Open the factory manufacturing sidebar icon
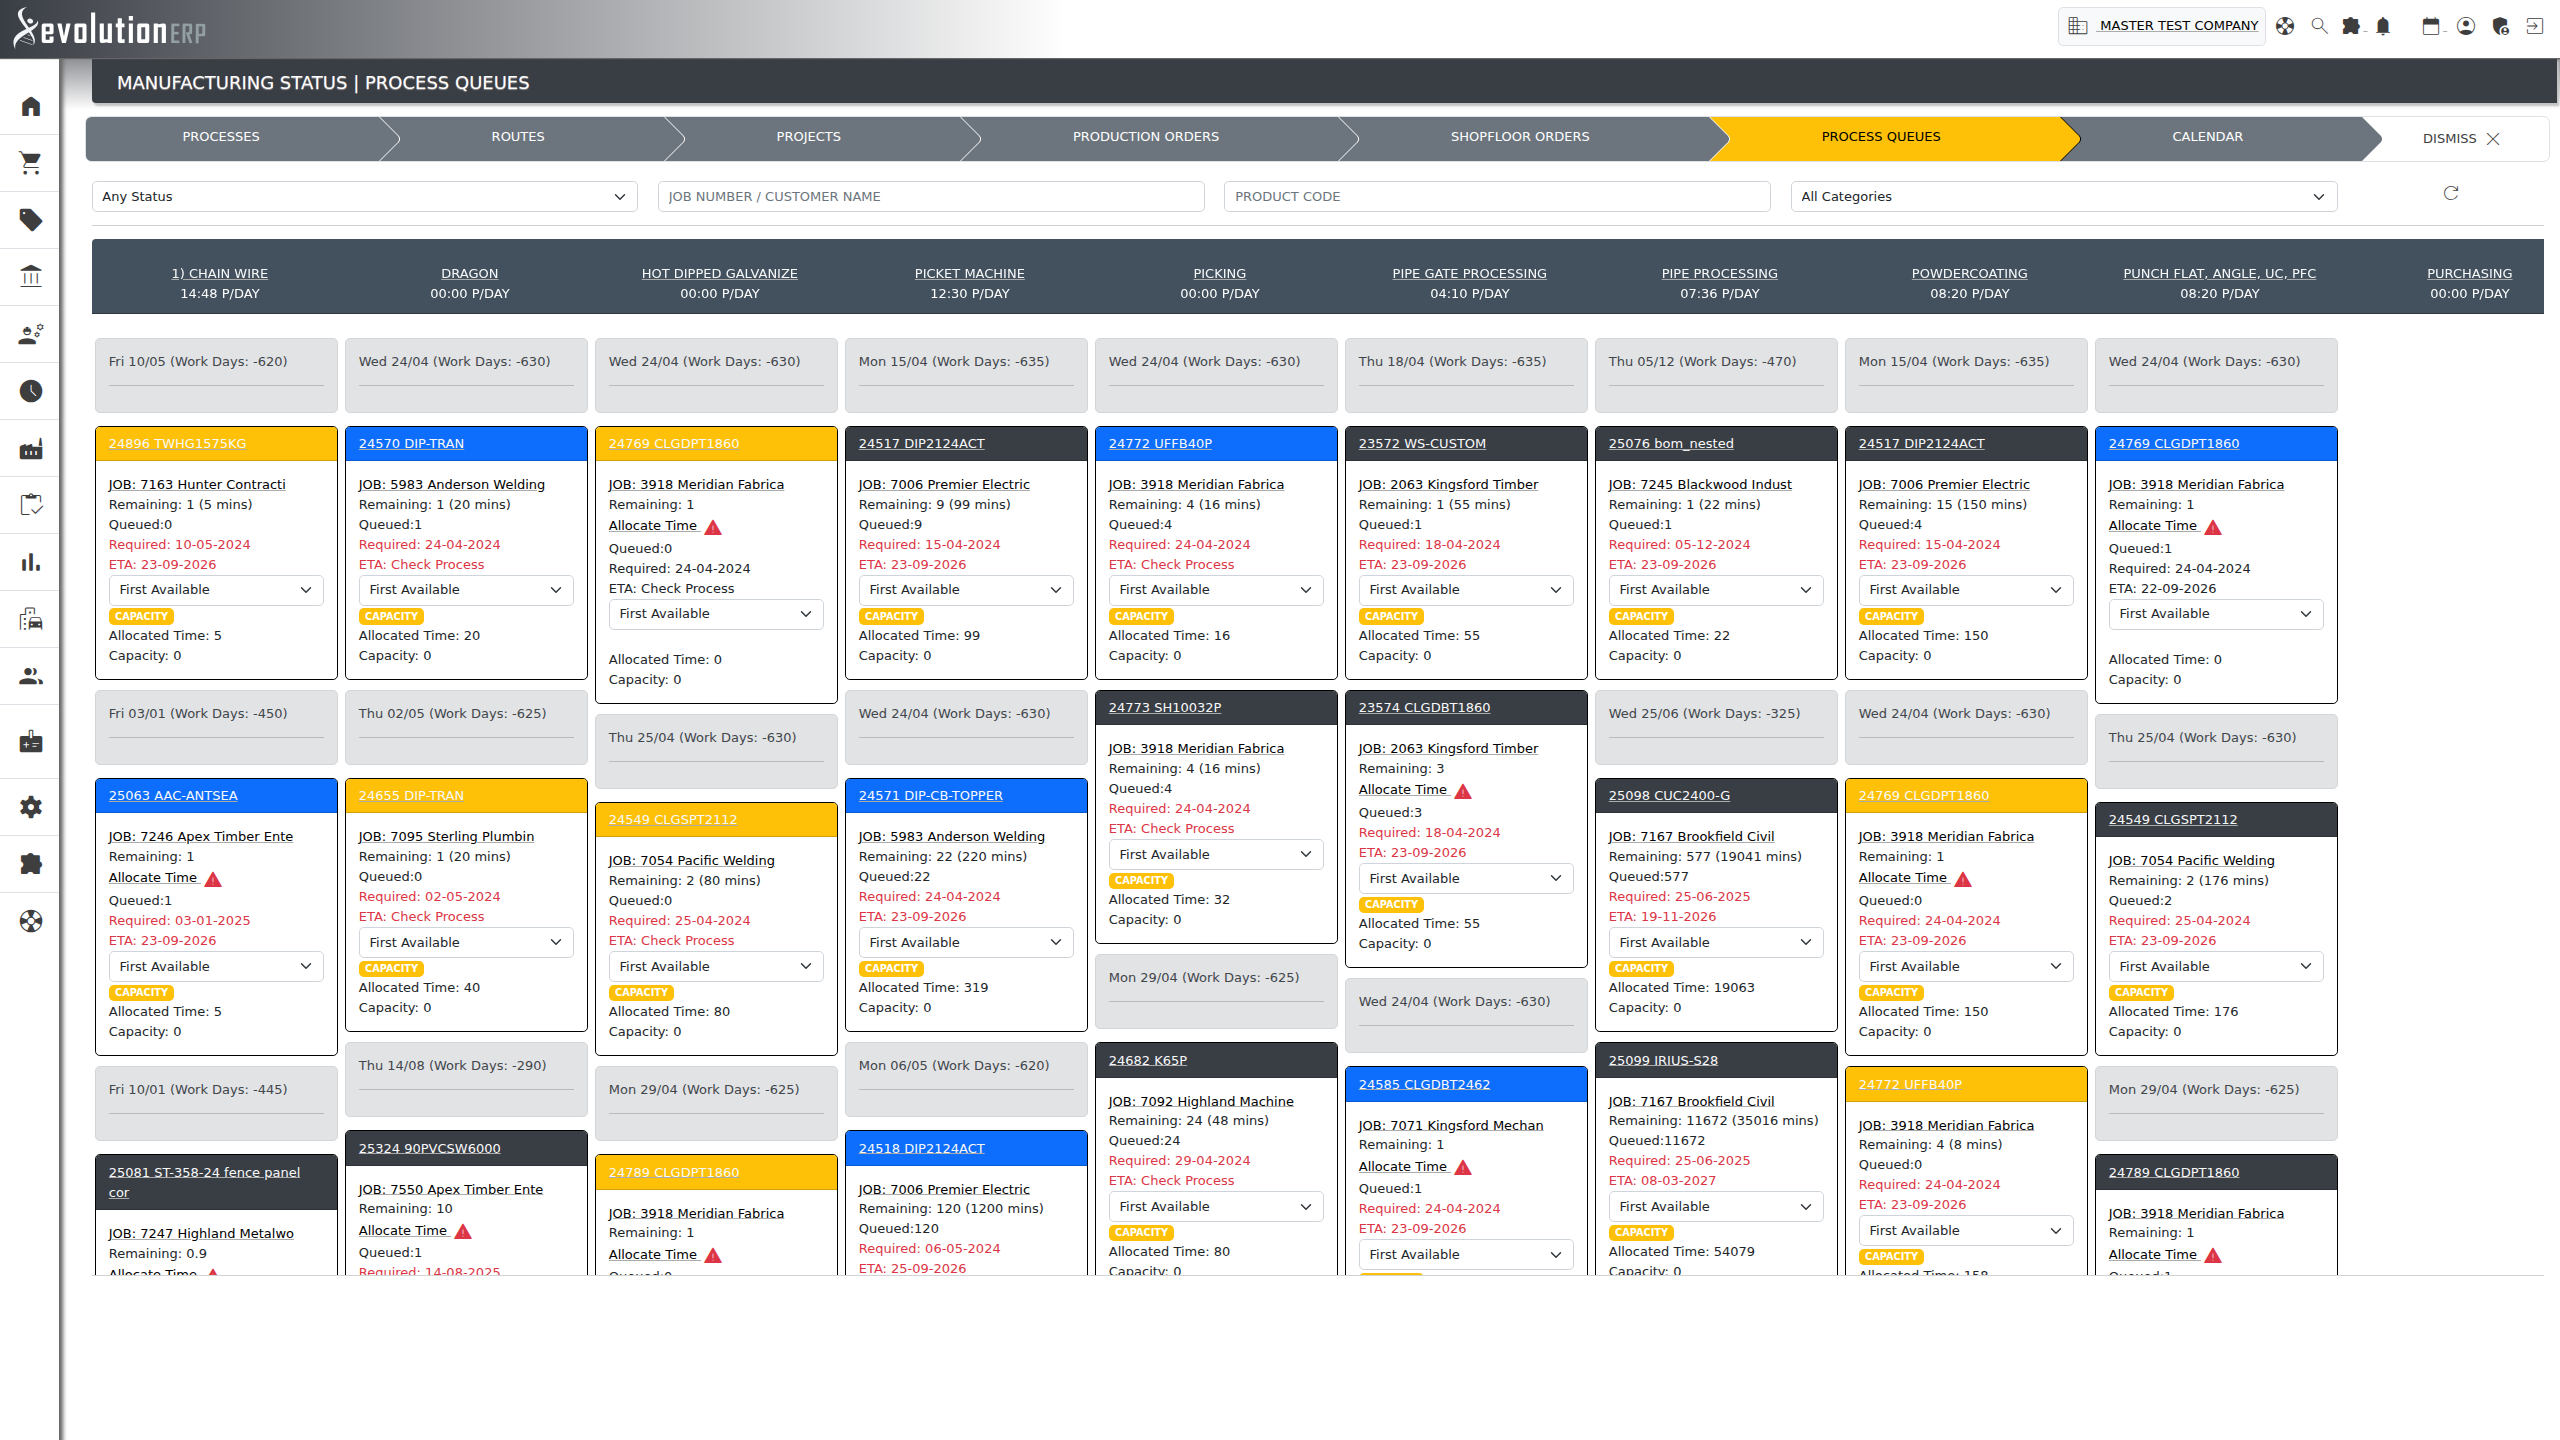 [31, 449]
